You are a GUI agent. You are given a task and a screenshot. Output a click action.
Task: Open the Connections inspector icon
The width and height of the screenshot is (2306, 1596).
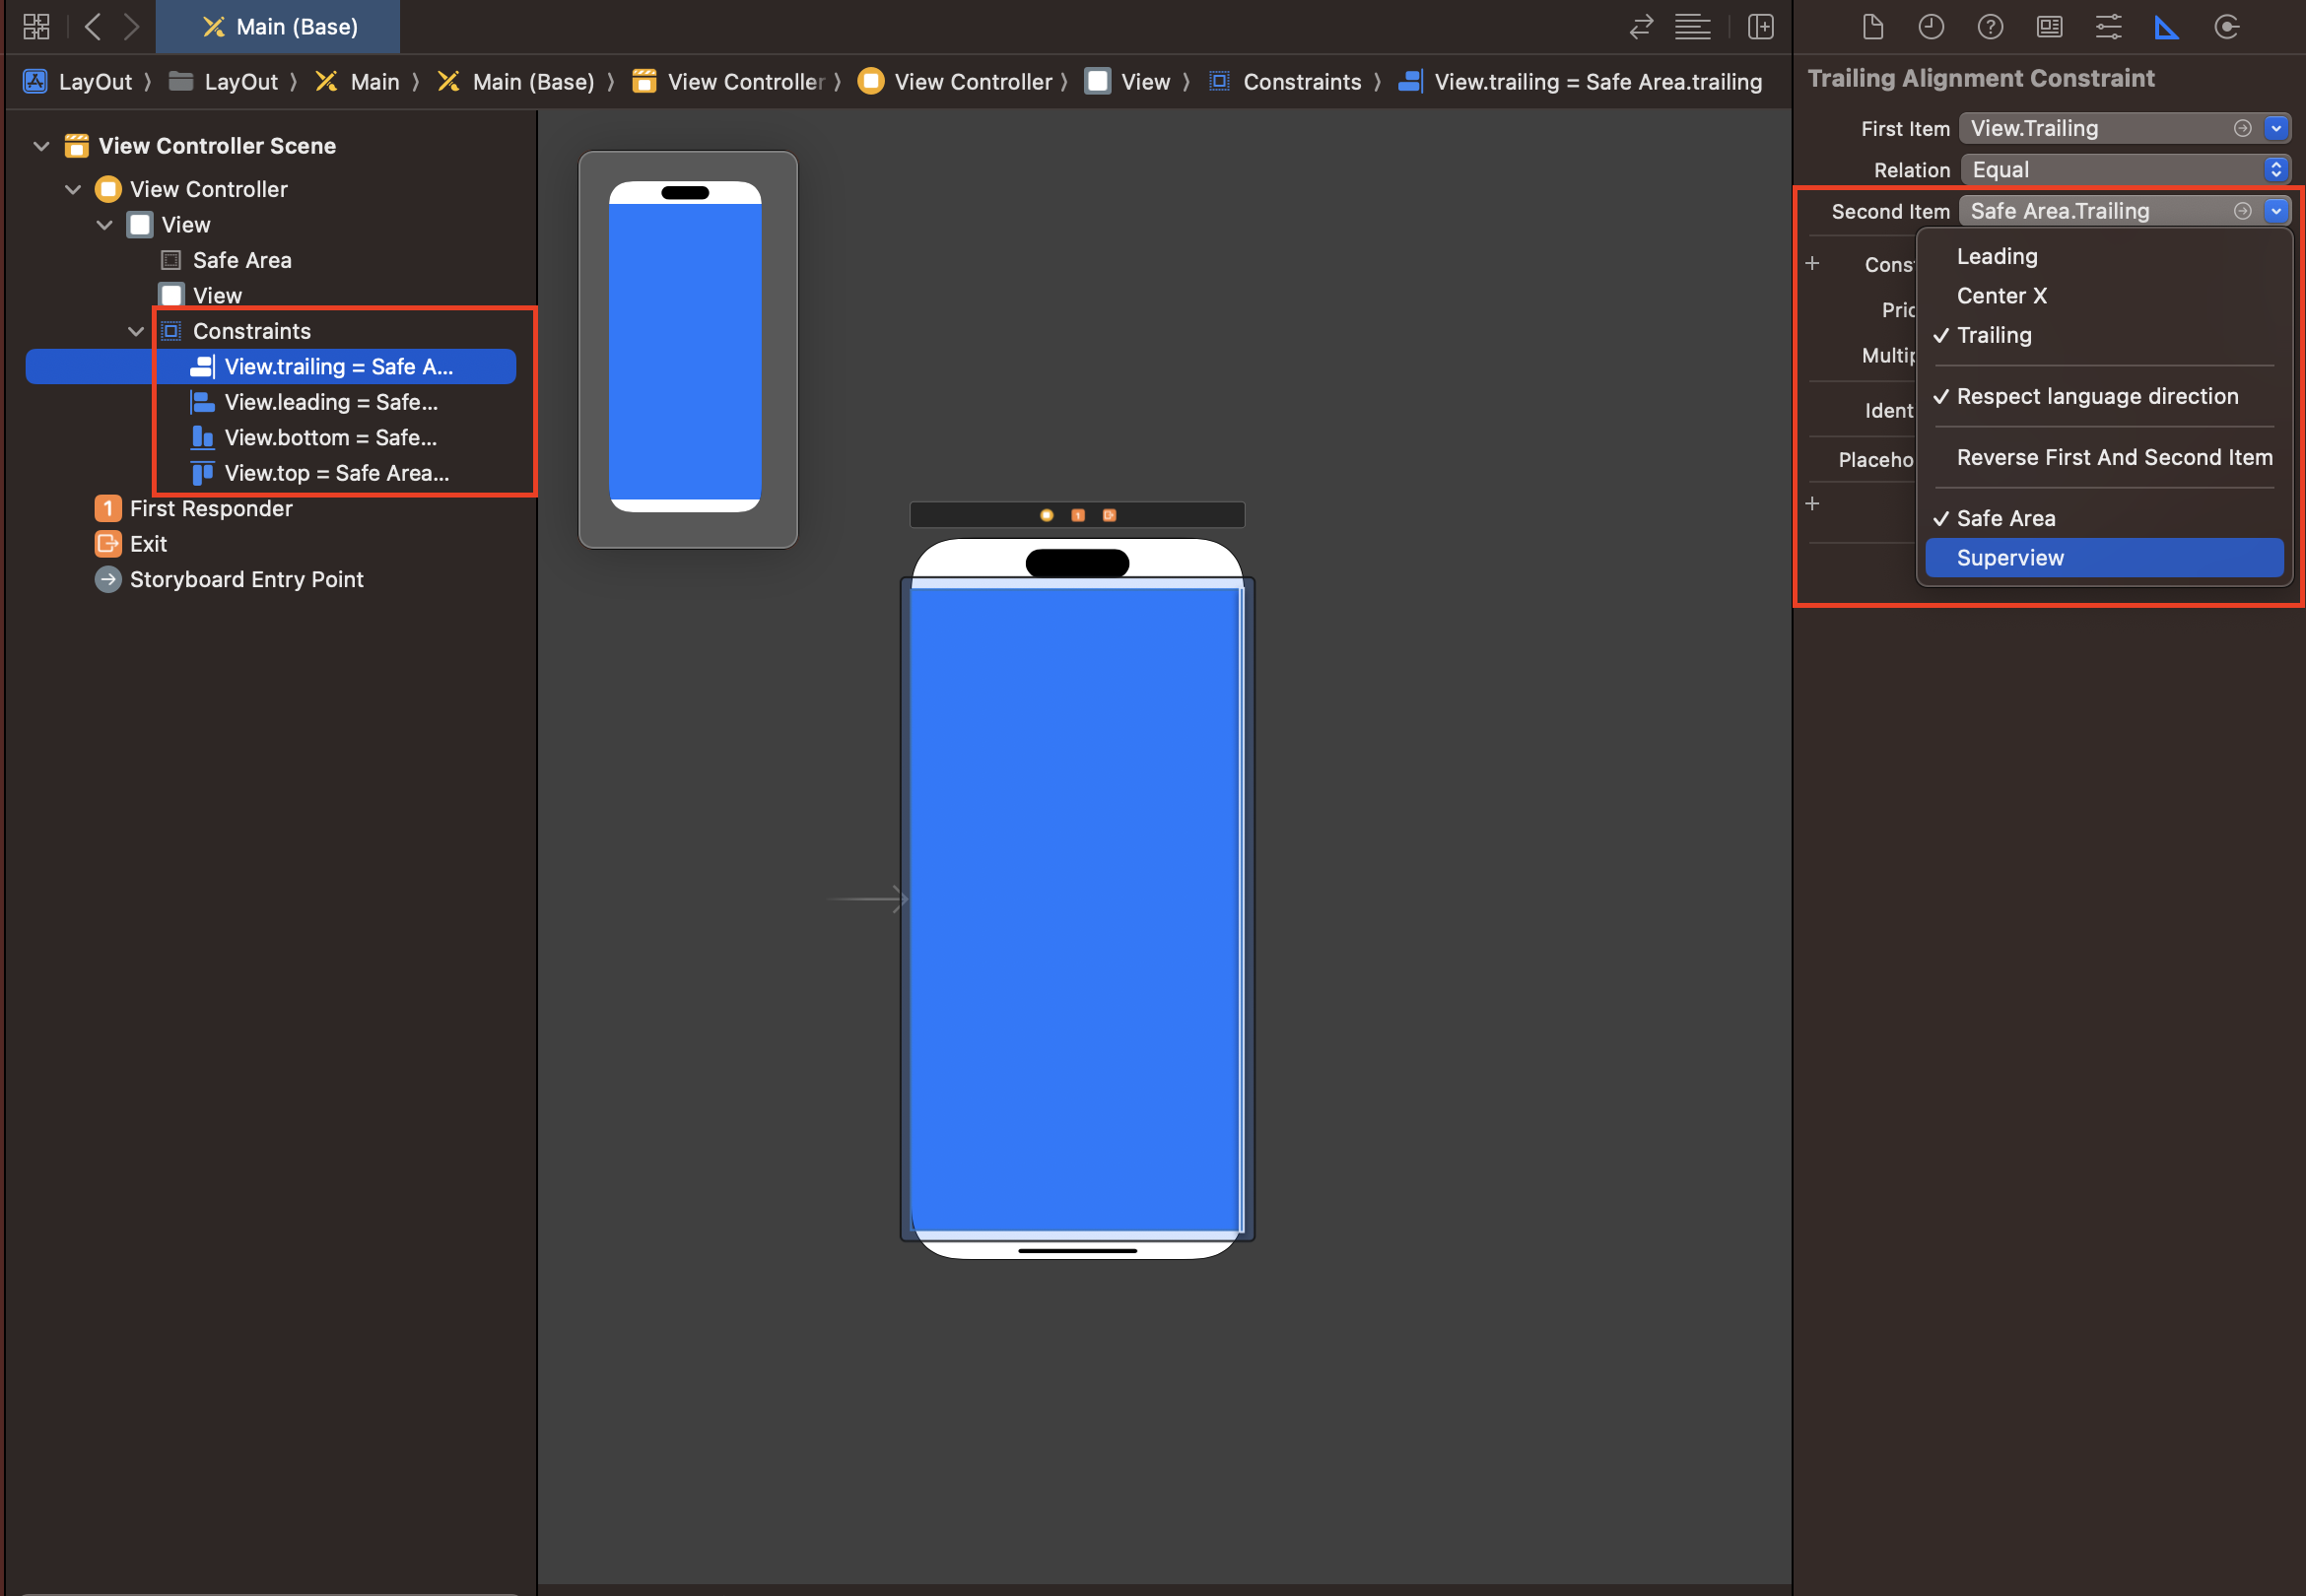[x=2226, y=27]
